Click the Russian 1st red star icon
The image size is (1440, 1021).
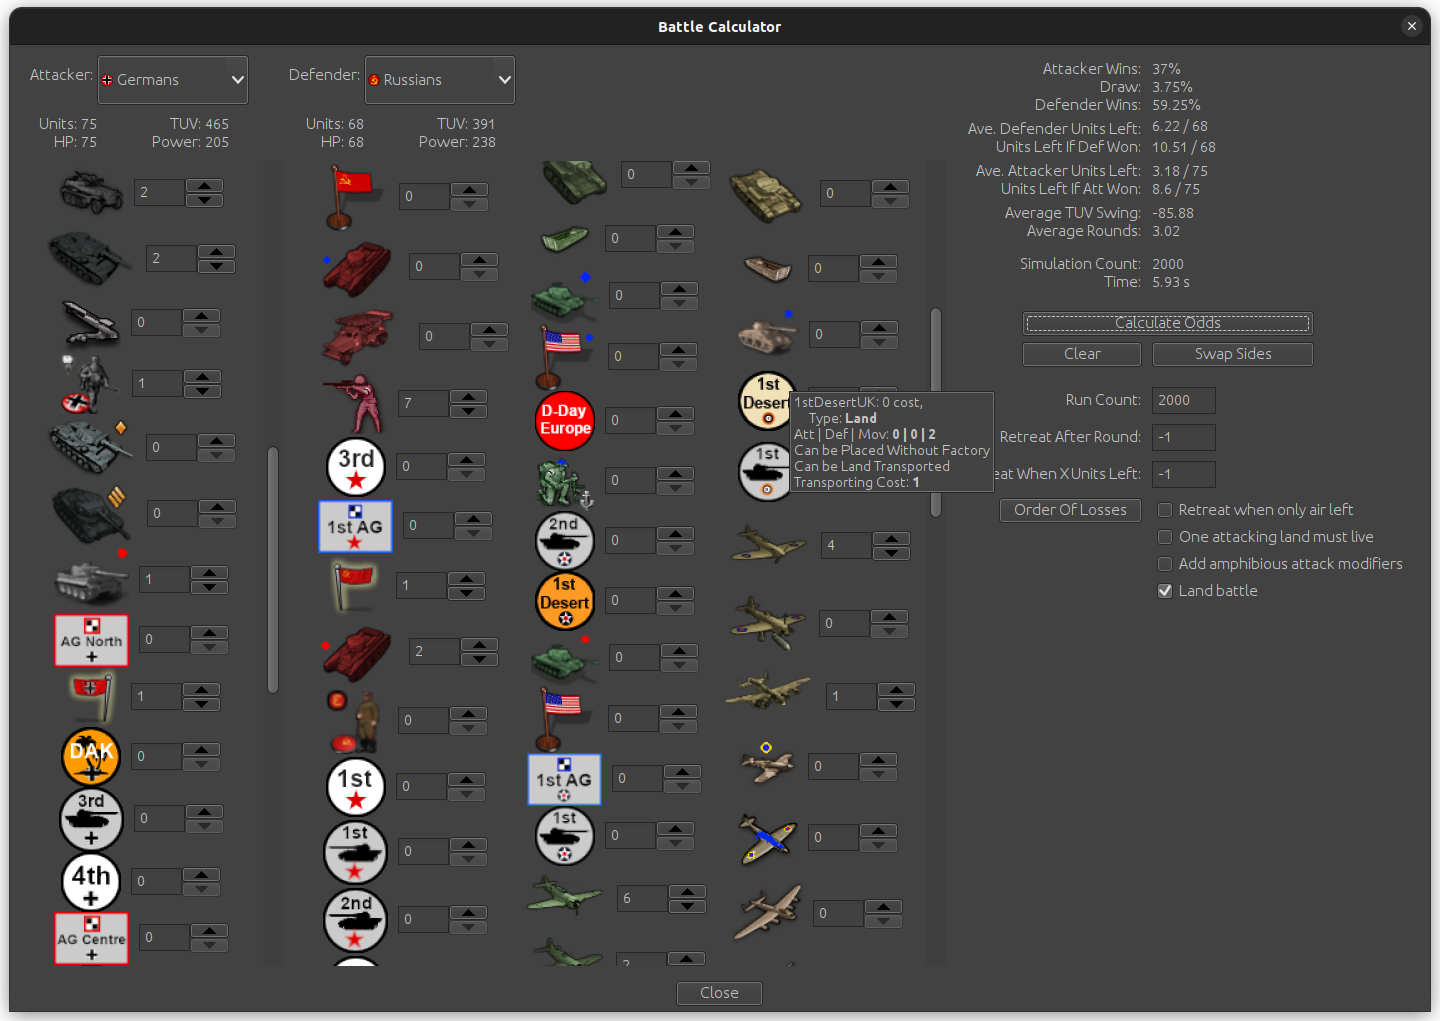tap(356, 787)
